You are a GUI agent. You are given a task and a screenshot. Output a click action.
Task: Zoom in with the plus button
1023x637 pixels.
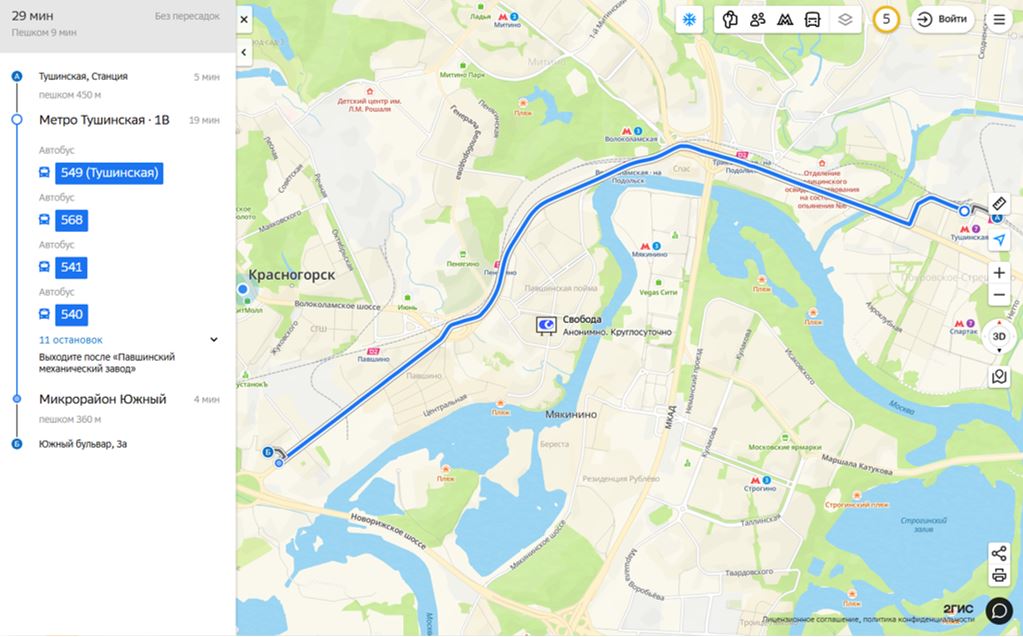point(999,273)
